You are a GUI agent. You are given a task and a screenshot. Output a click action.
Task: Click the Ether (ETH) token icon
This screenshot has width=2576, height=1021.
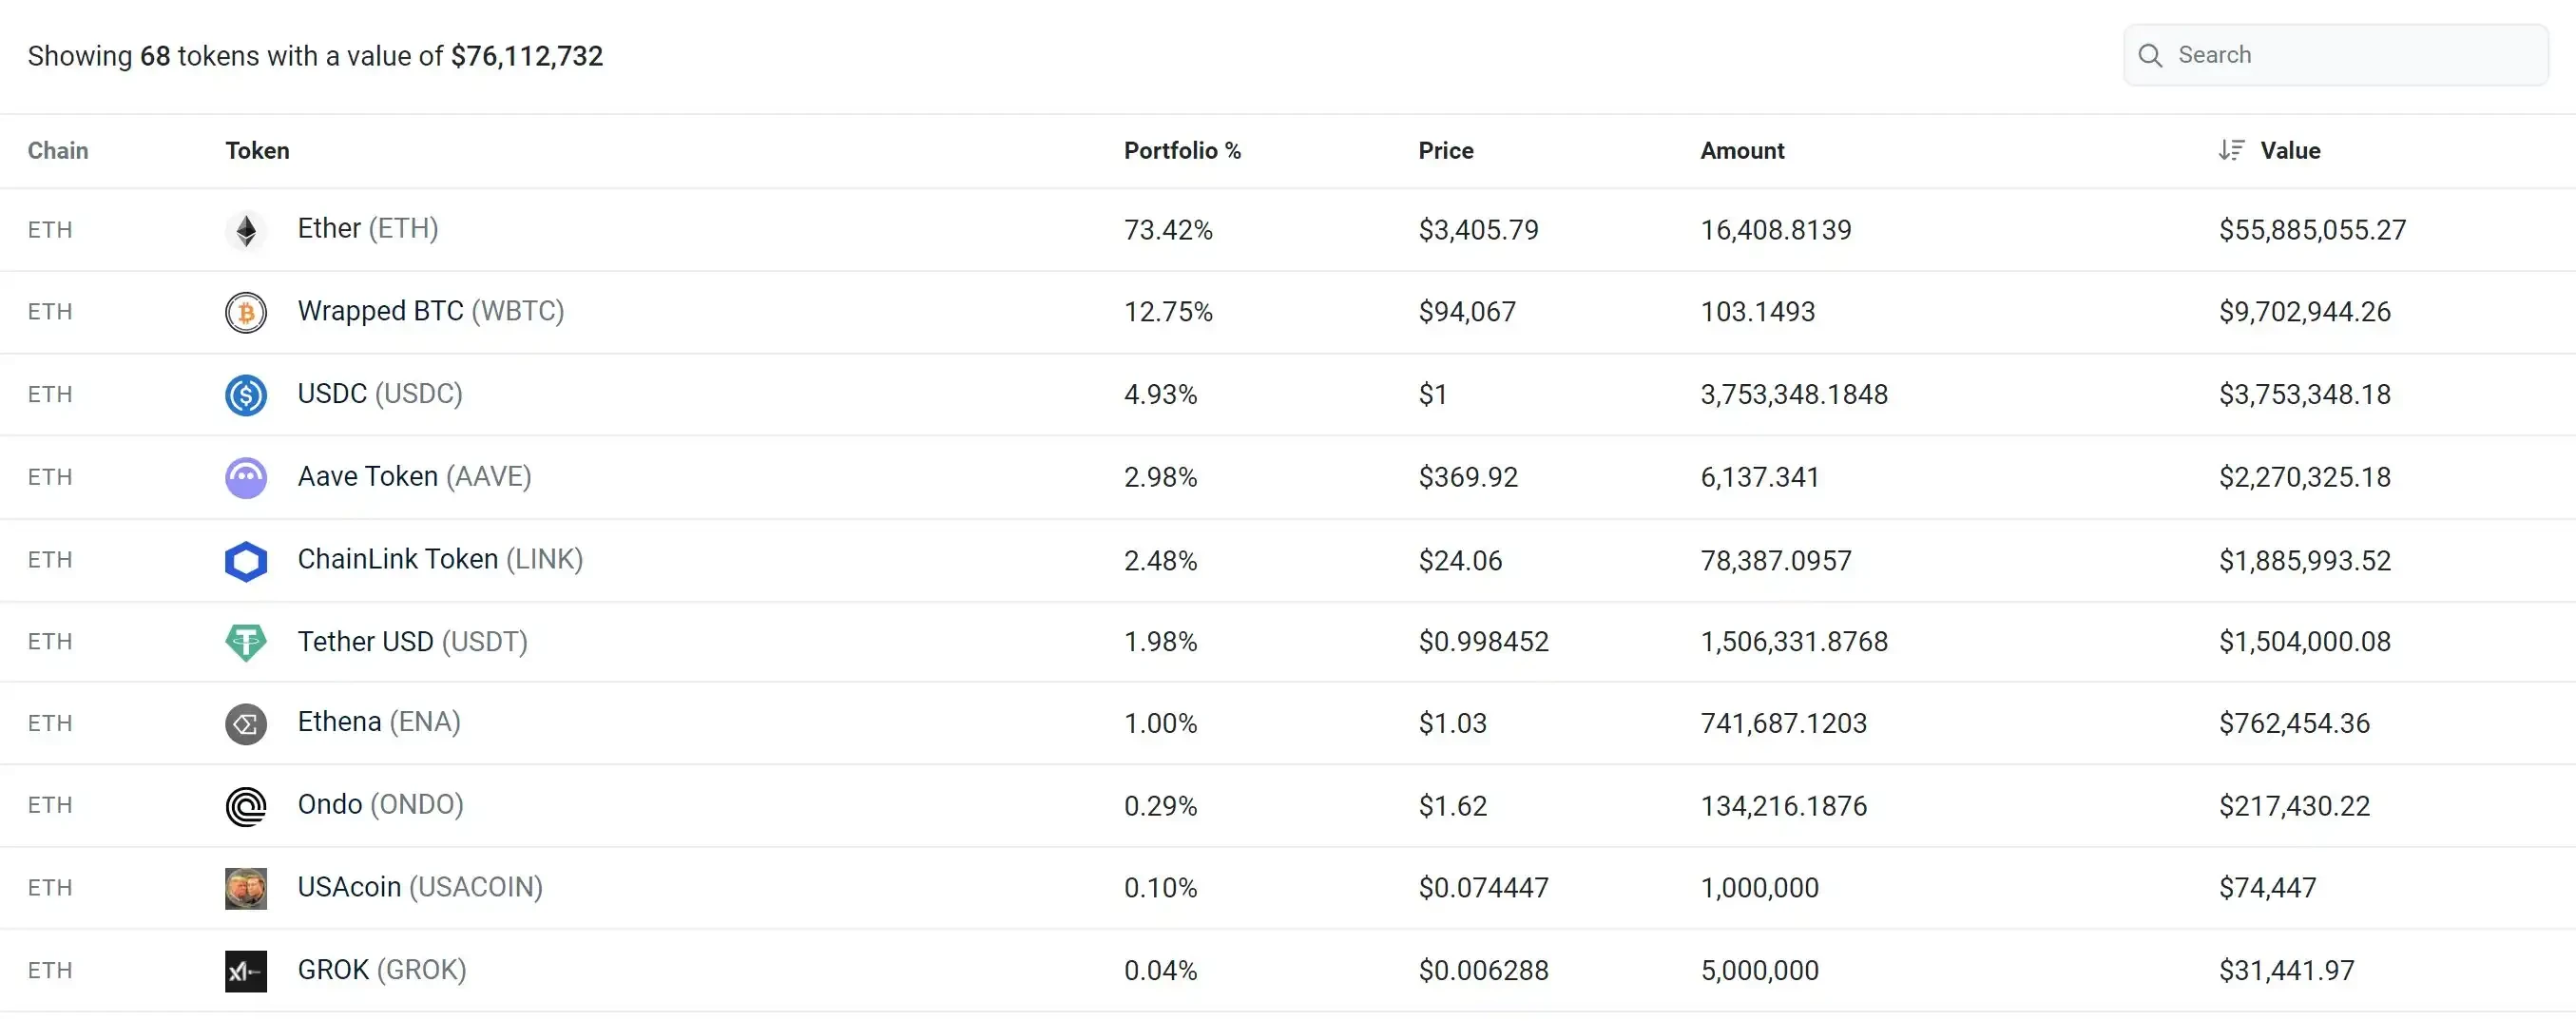coord(246,230)
